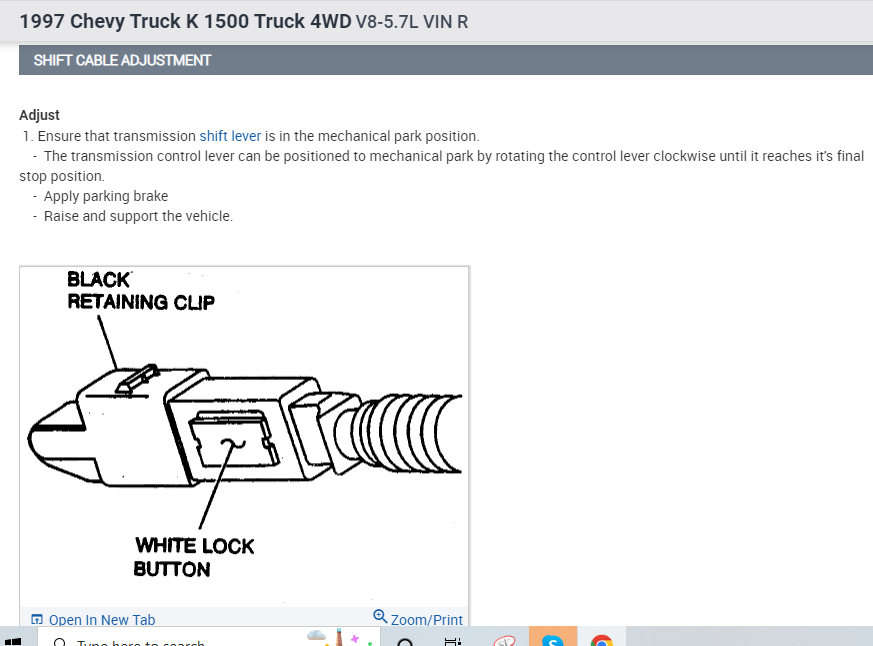Launch Google Chrome from the taskbar

602,640
